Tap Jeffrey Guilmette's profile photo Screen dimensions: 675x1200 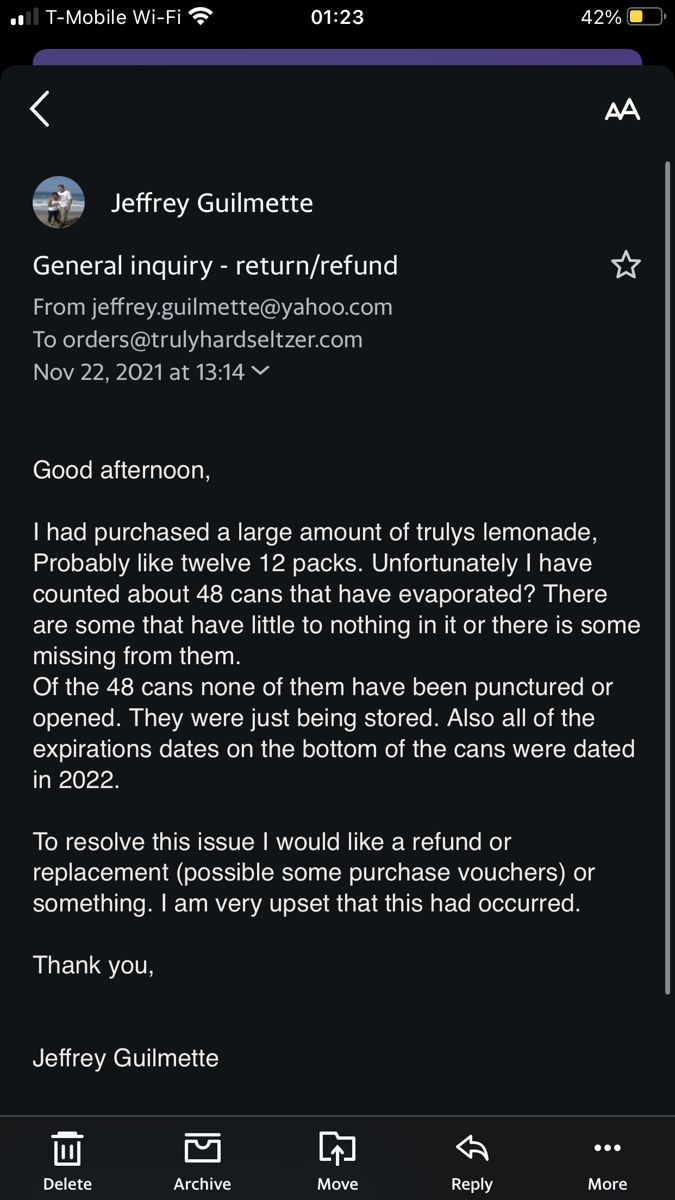click(59, 203)
